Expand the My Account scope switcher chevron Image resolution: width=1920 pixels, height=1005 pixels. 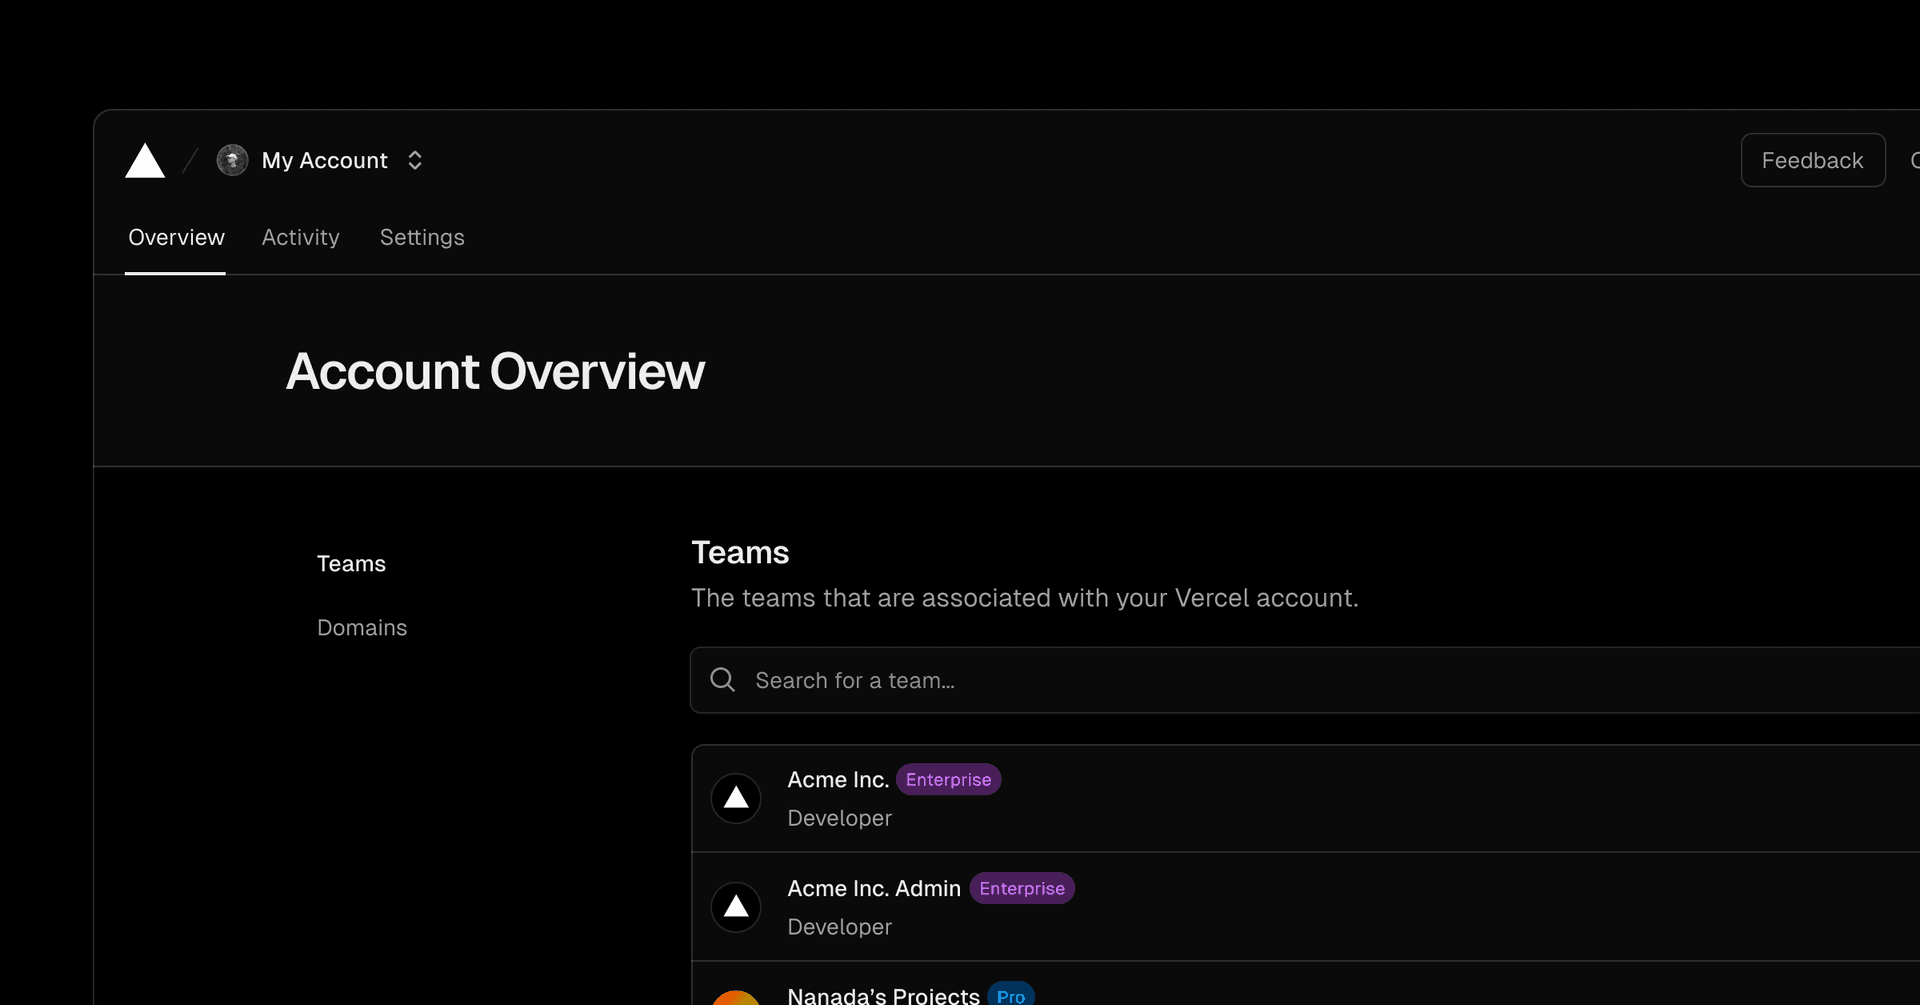[x=415, y=160]
